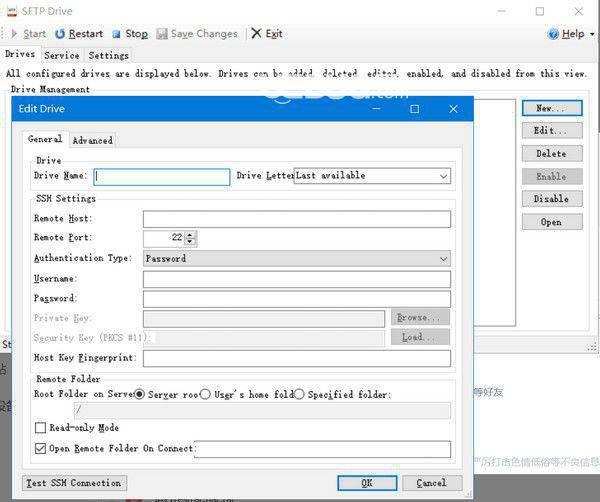This screenshot has width=600, height=502.
Task: Select the General tab in Edit Drive
Action: [45, 139]
